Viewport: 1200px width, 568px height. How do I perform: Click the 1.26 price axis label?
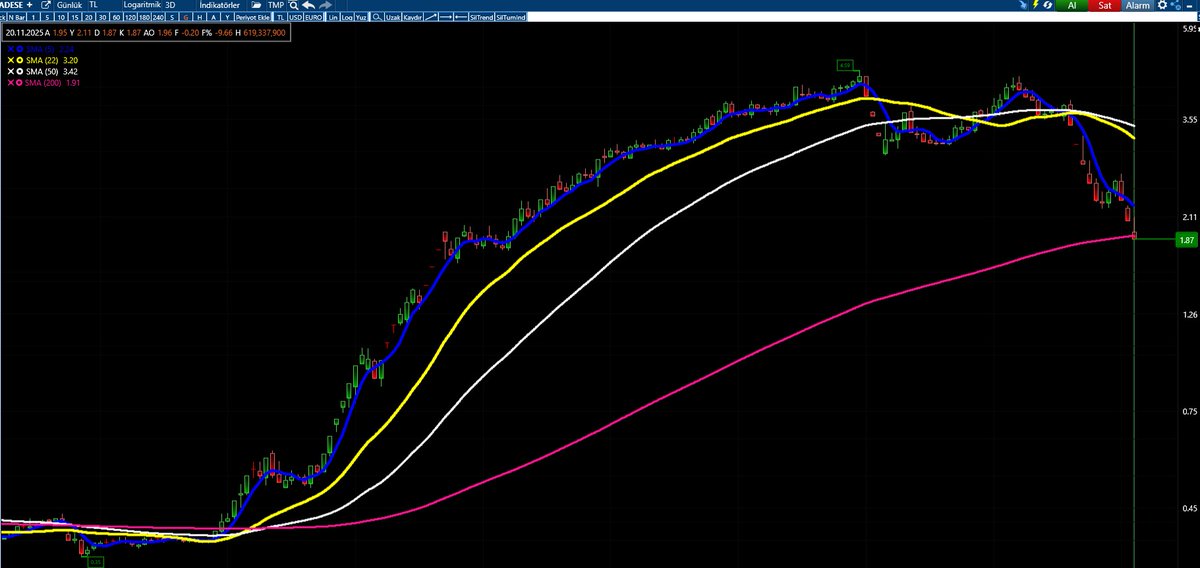1188,315
